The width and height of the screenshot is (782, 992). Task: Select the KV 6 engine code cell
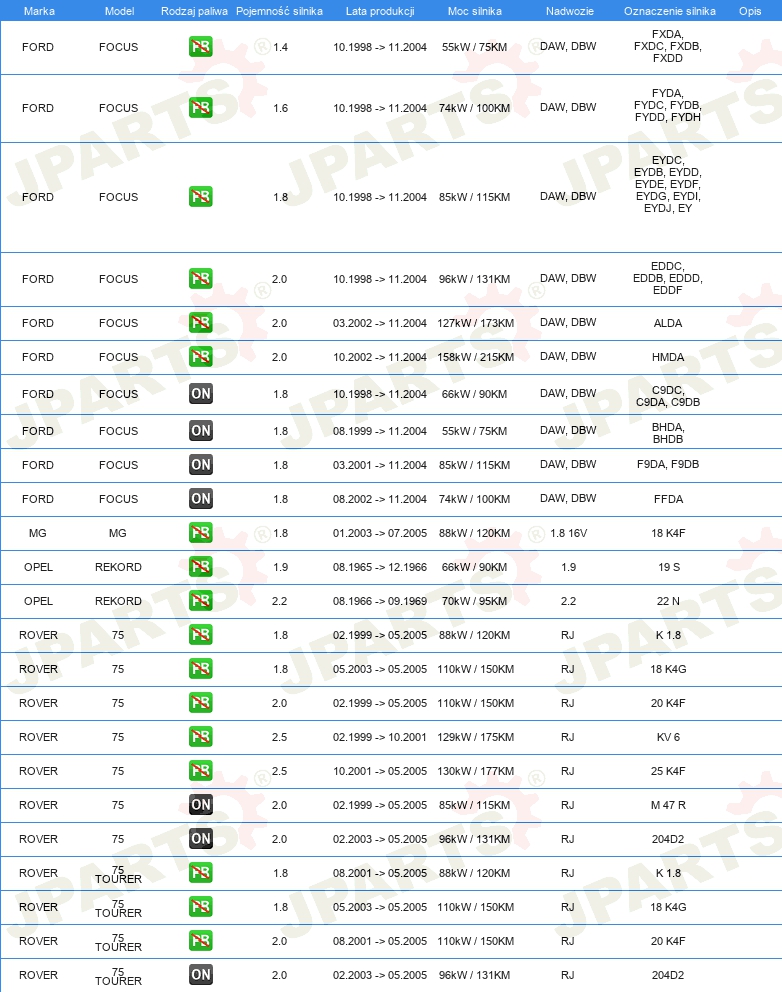click(x=668, y=737)
